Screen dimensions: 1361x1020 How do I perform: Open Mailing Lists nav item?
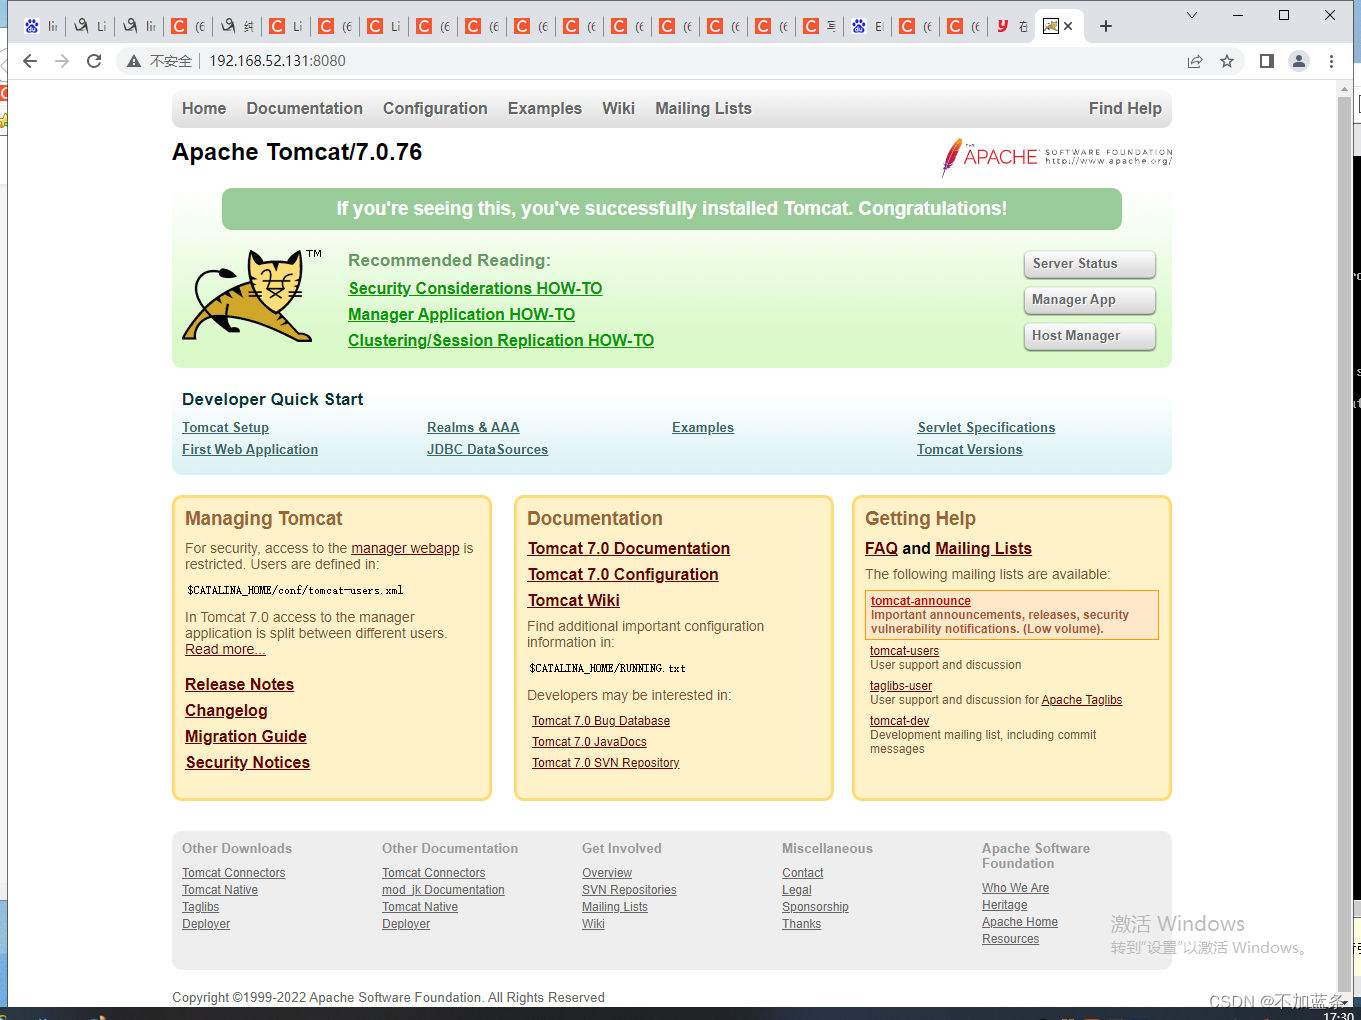[703, 108]
